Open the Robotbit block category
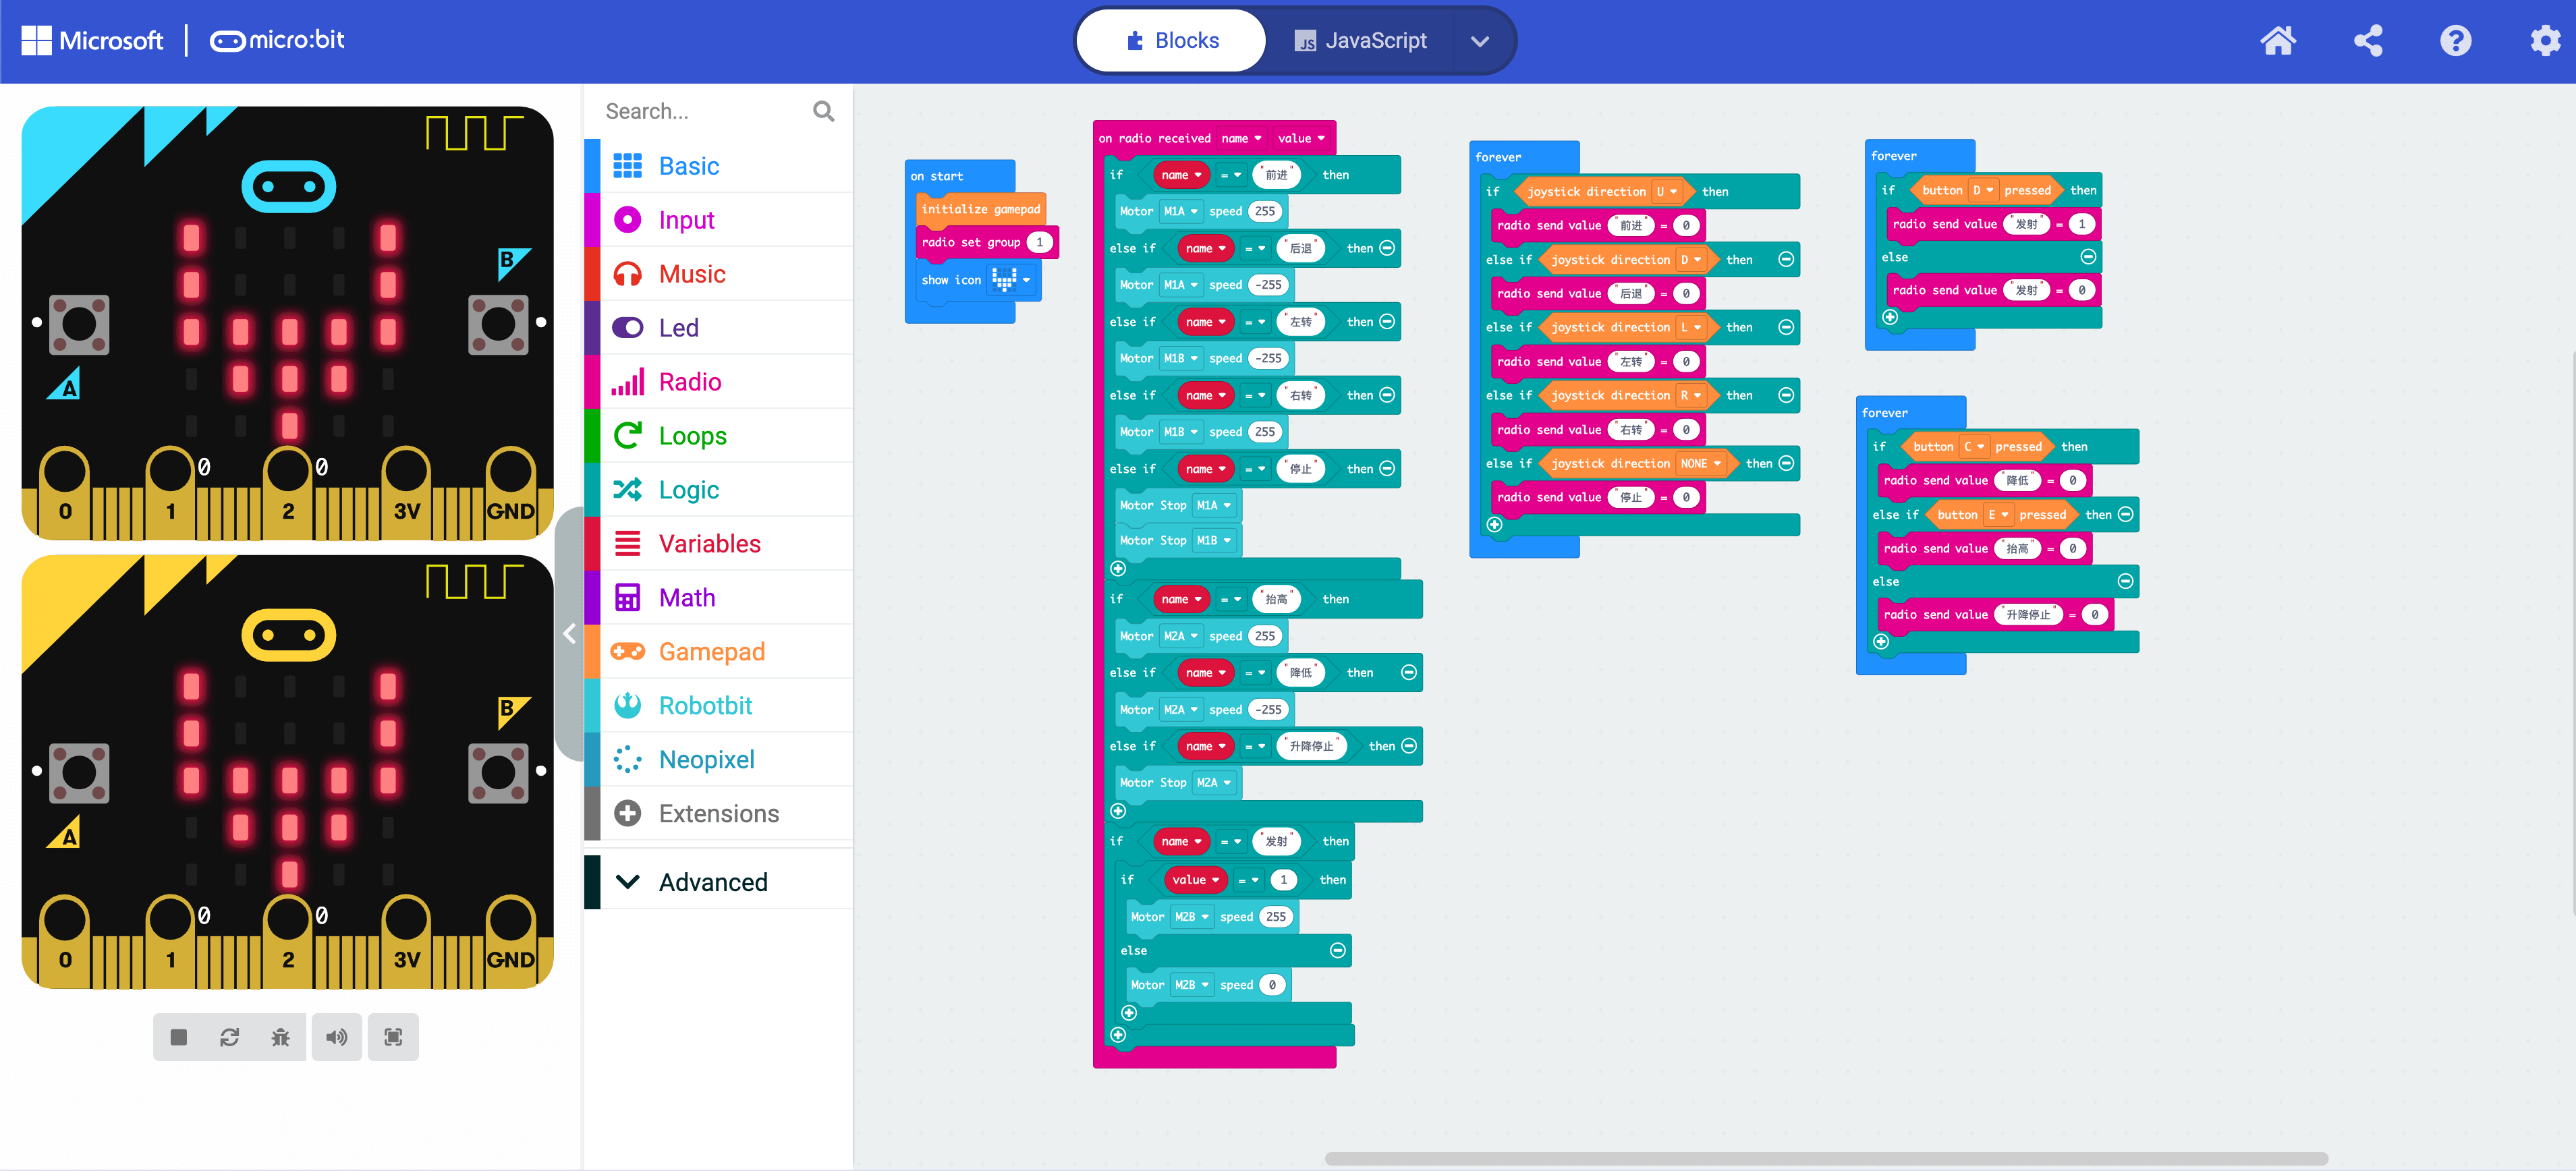 [718, 706]
